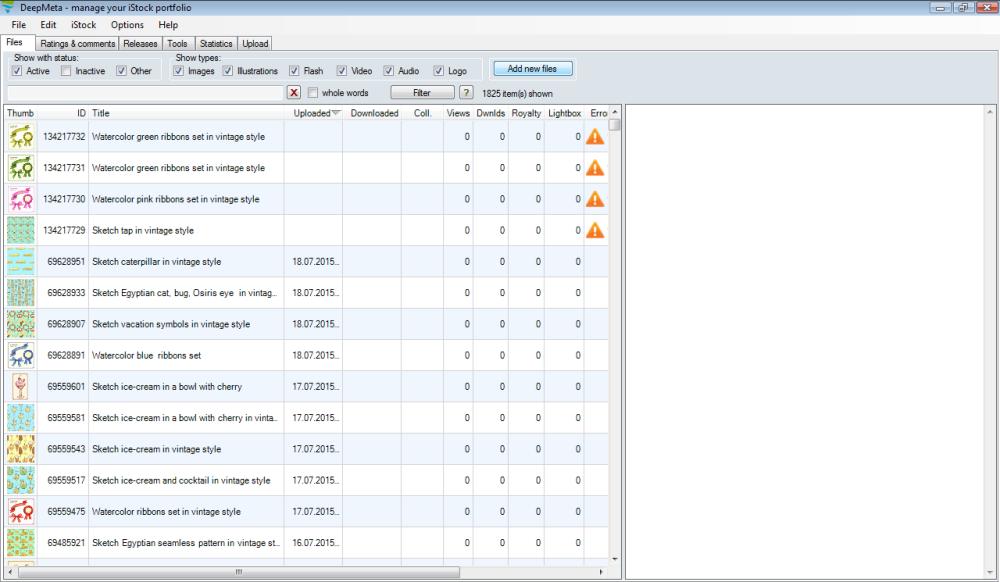Click the Add new files button
The image size is (1000, 582).
coord(533,68)
